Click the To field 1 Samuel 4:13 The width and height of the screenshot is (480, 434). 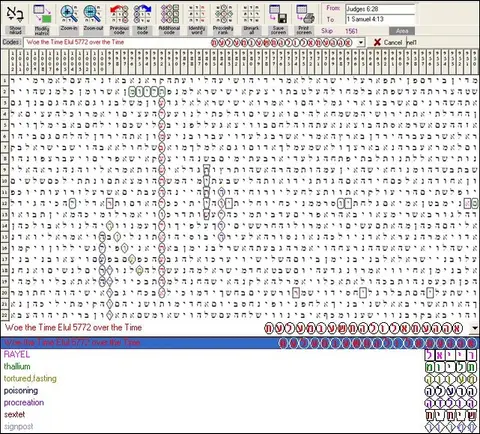tap(380, 19)
